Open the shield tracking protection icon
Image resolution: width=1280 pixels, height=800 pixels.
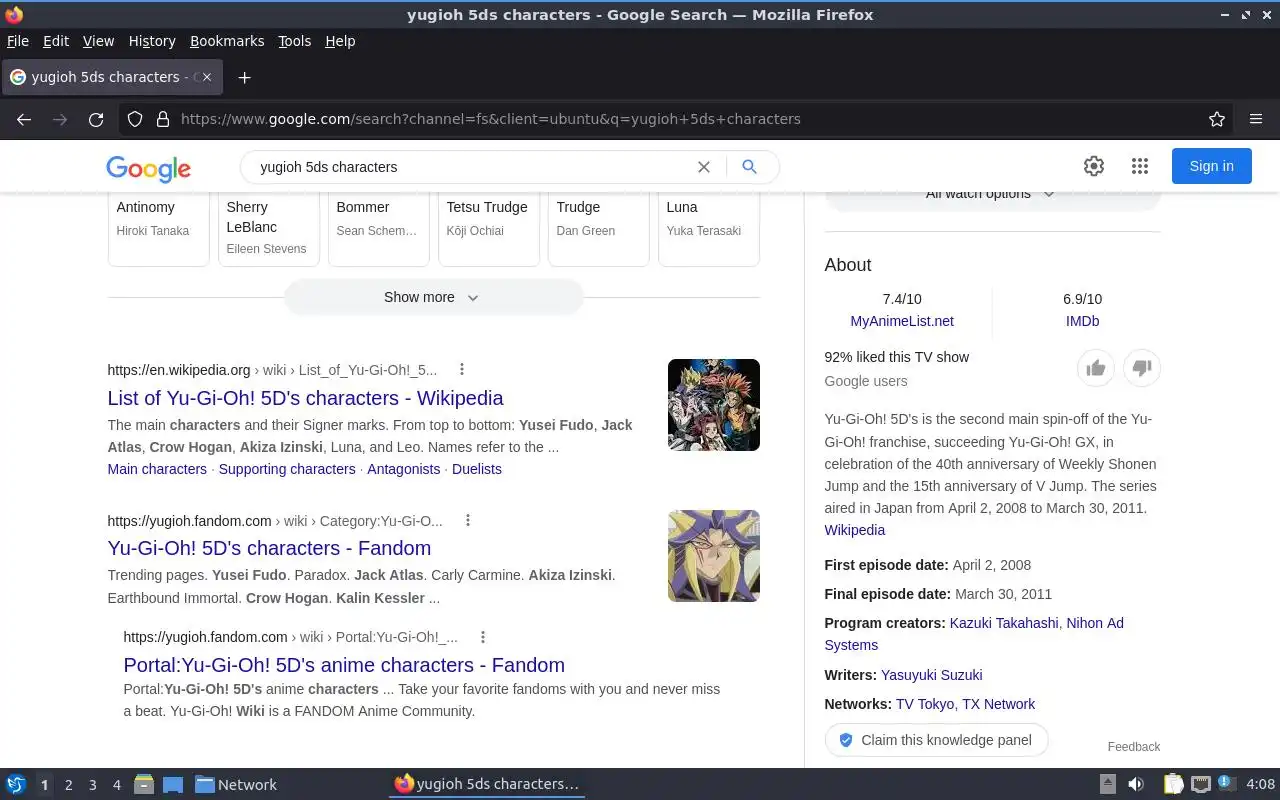135,119
